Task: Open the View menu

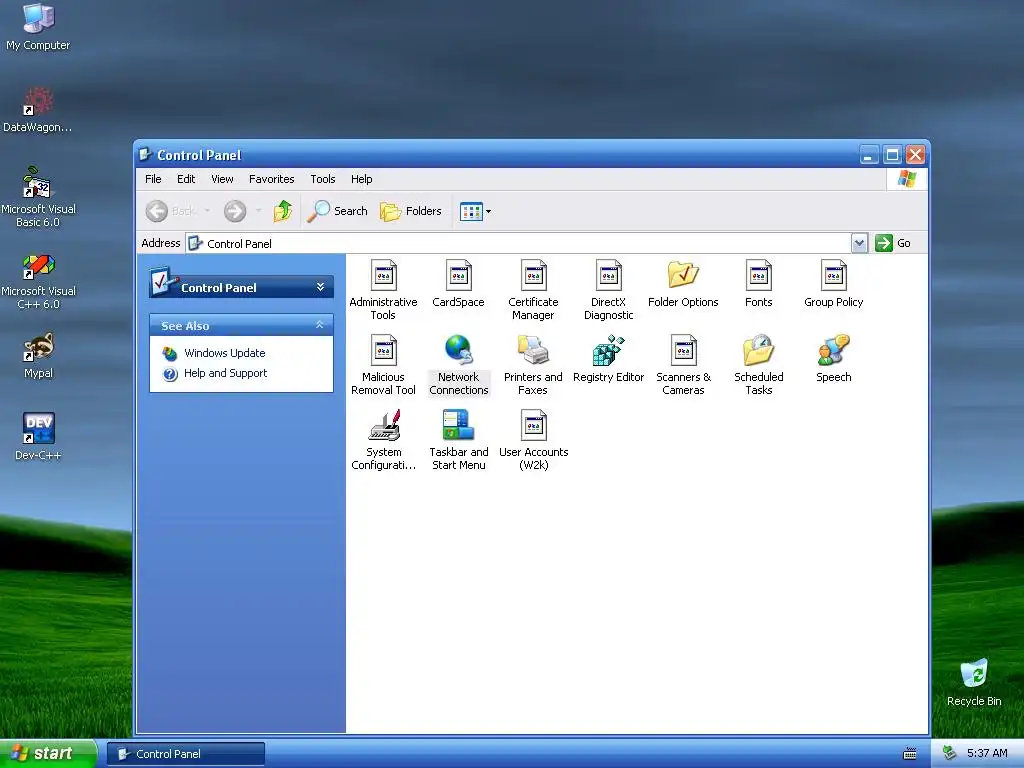Action: coord(222,179)
